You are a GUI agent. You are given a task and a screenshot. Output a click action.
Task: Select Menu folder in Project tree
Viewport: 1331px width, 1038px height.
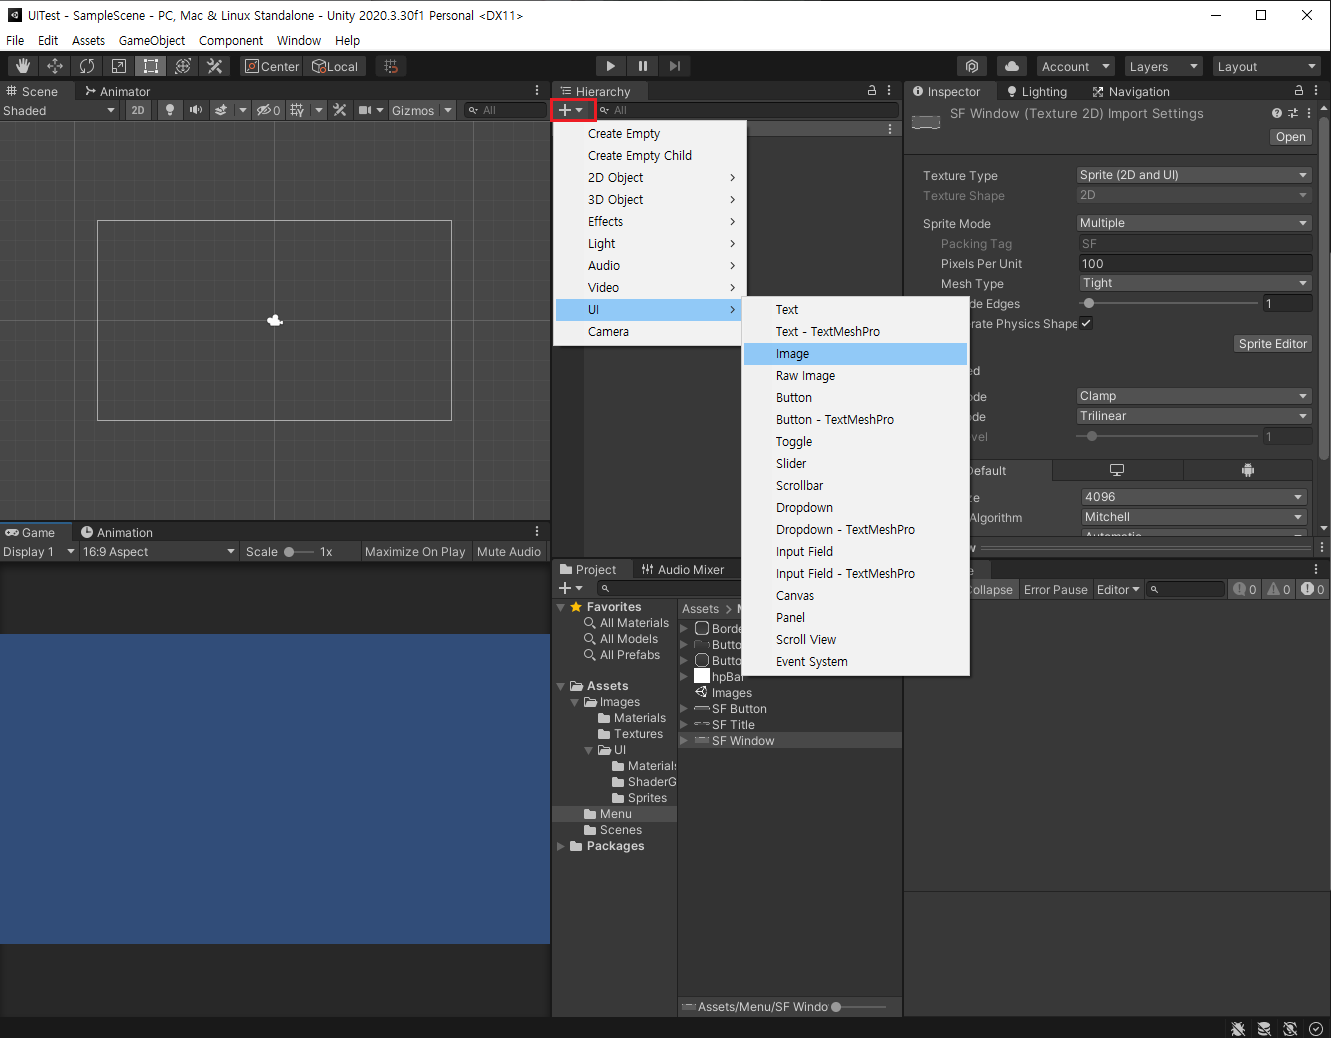tap(614, 814)
